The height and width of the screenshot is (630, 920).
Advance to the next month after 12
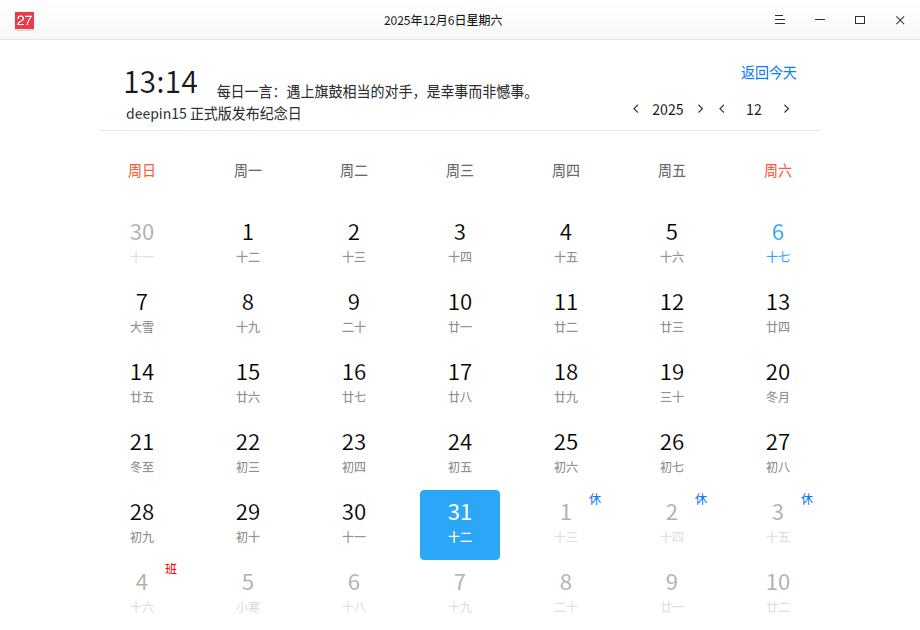coord(786,109)
